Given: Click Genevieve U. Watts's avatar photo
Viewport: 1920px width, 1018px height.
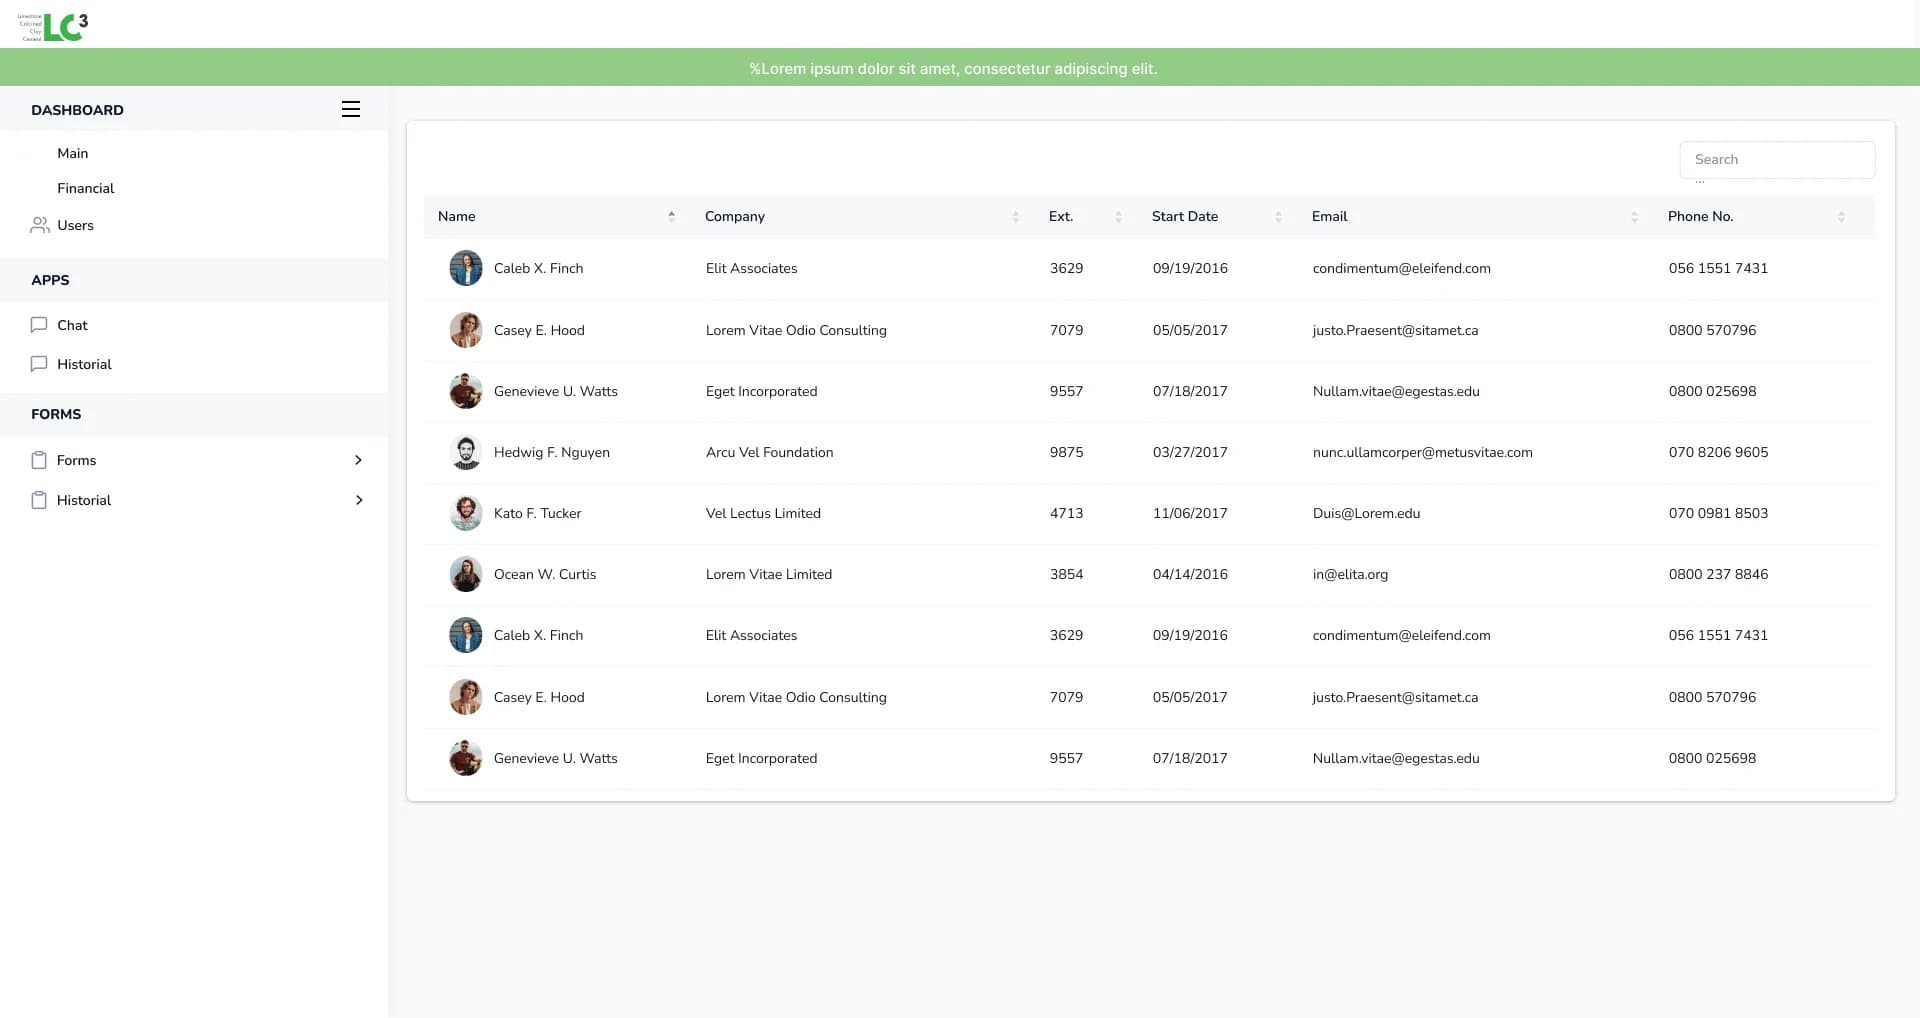Looking at the screenshot, I should click(465, 391).
